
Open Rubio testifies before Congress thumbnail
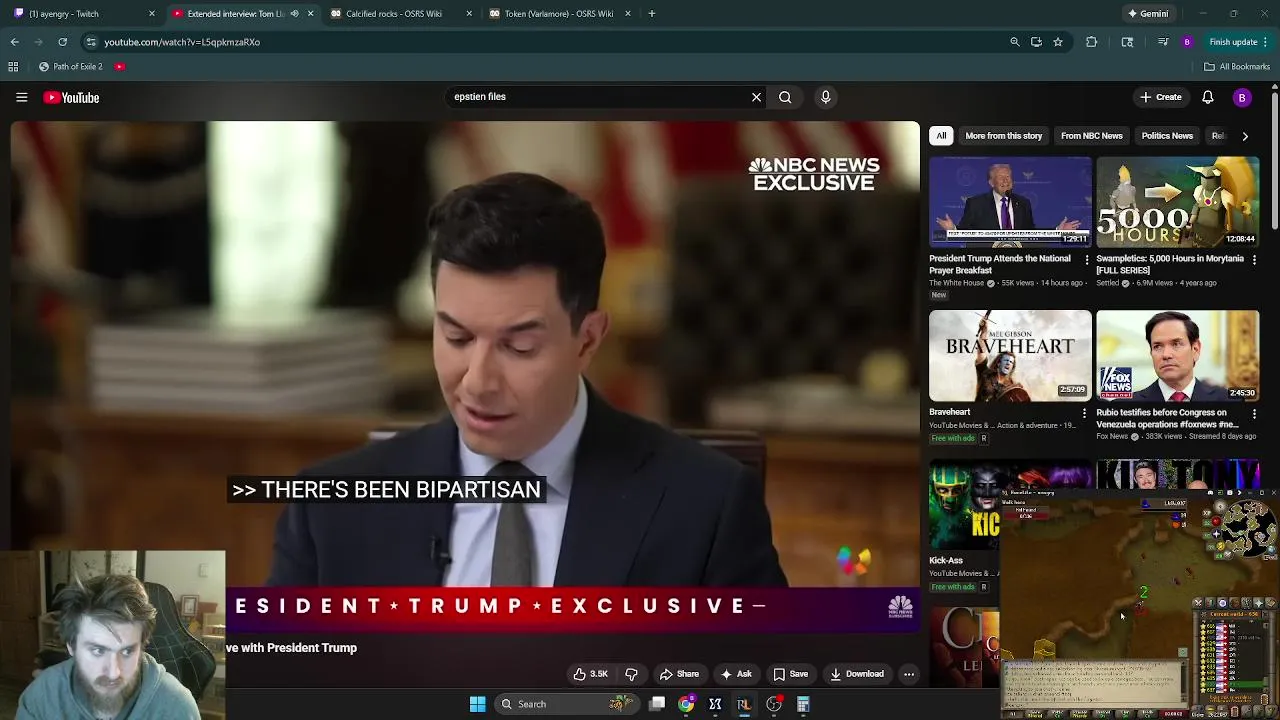(x=1177, y=356)
